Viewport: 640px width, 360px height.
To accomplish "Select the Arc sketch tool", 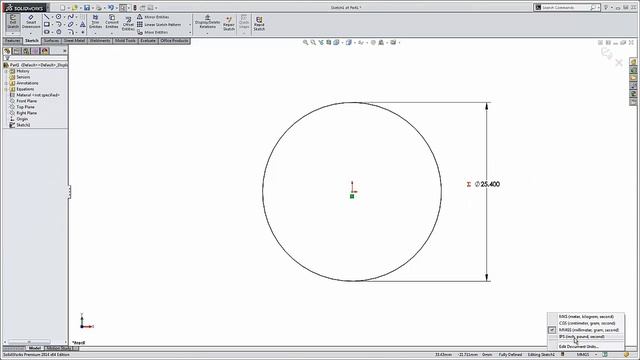I will 59,24.
